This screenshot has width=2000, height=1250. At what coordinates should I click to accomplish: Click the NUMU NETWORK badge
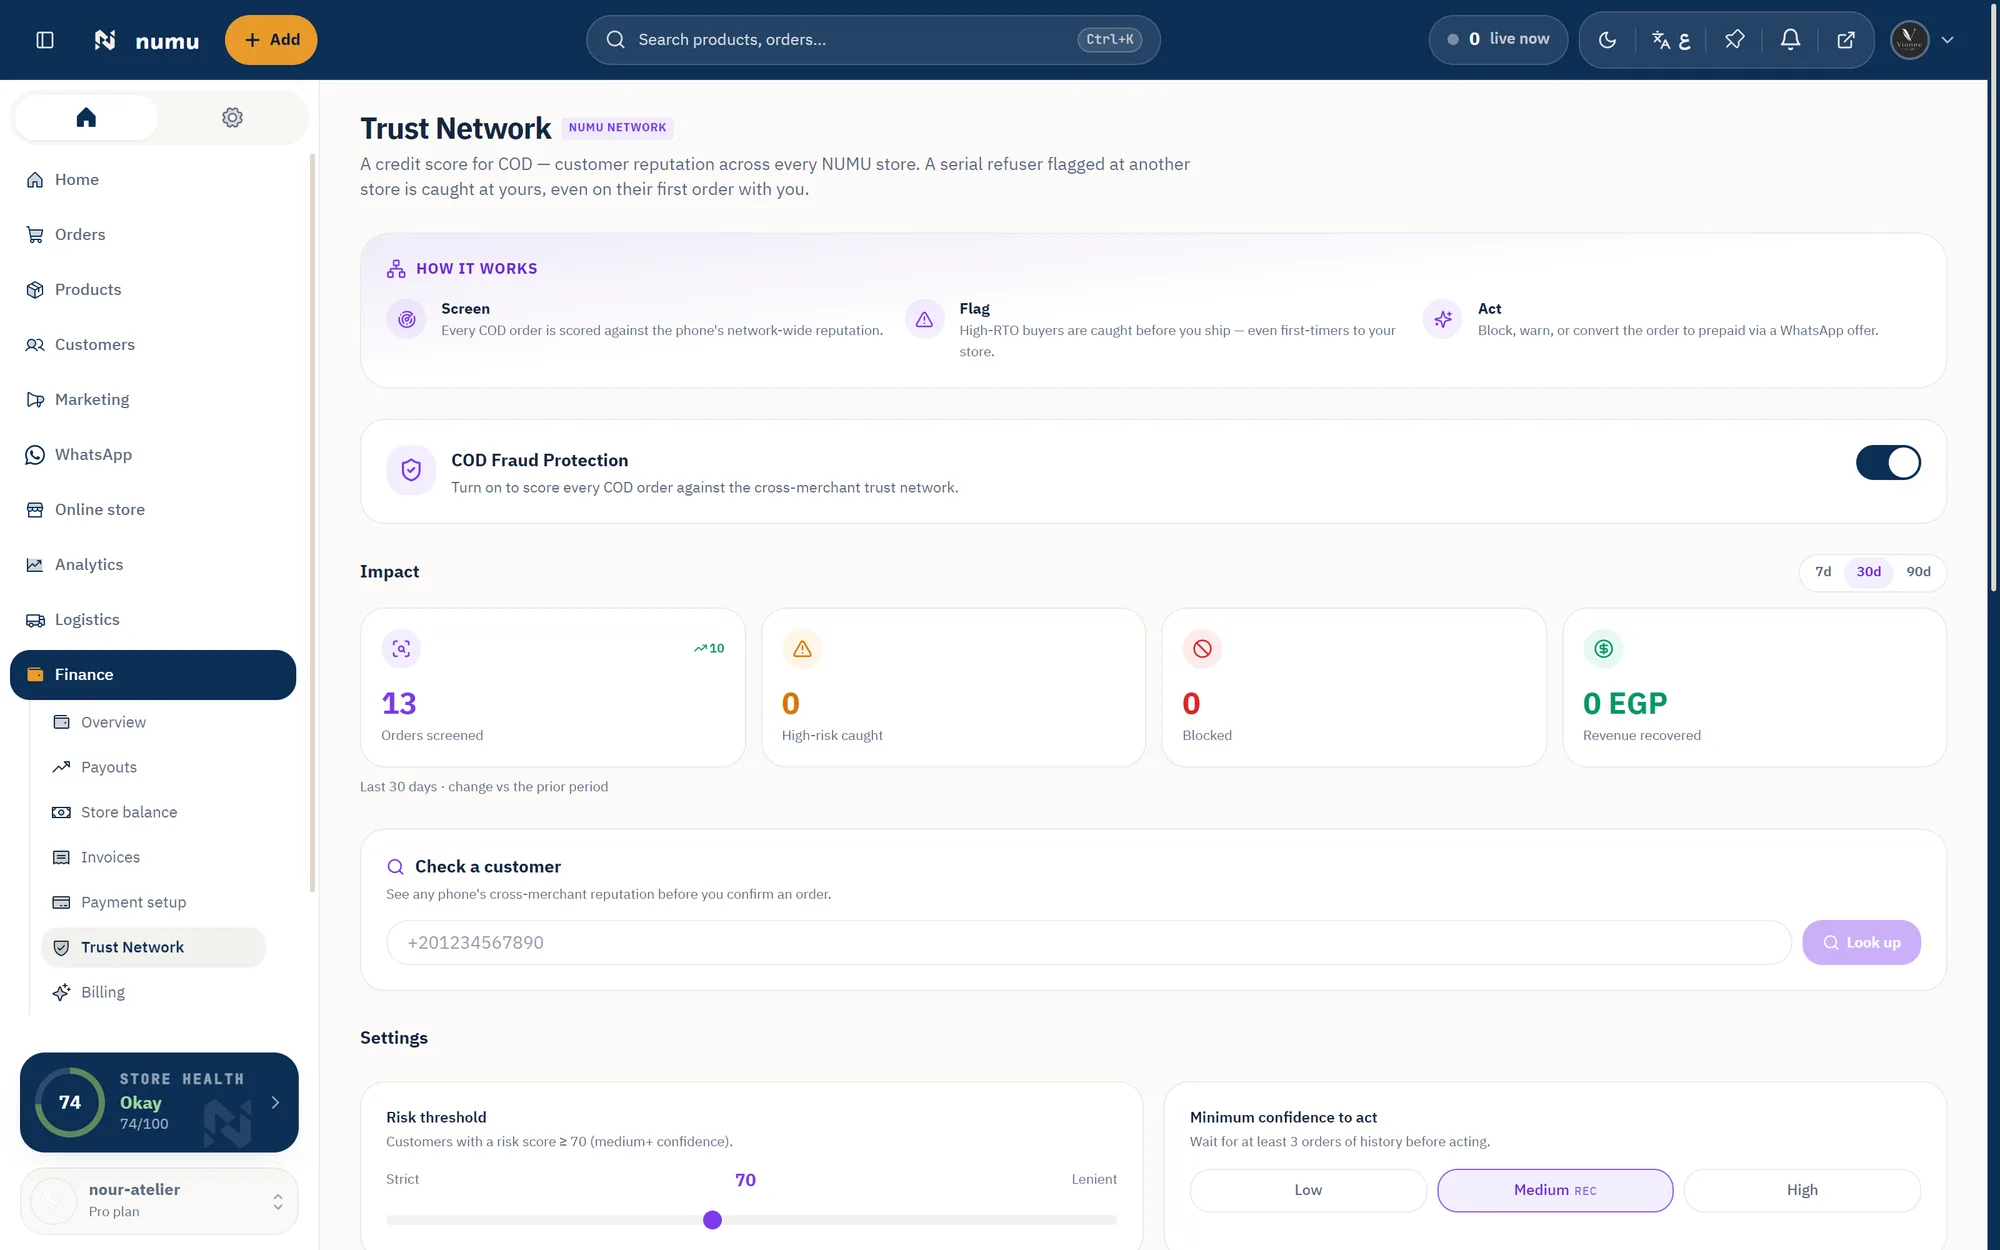[x=617, y=128]
